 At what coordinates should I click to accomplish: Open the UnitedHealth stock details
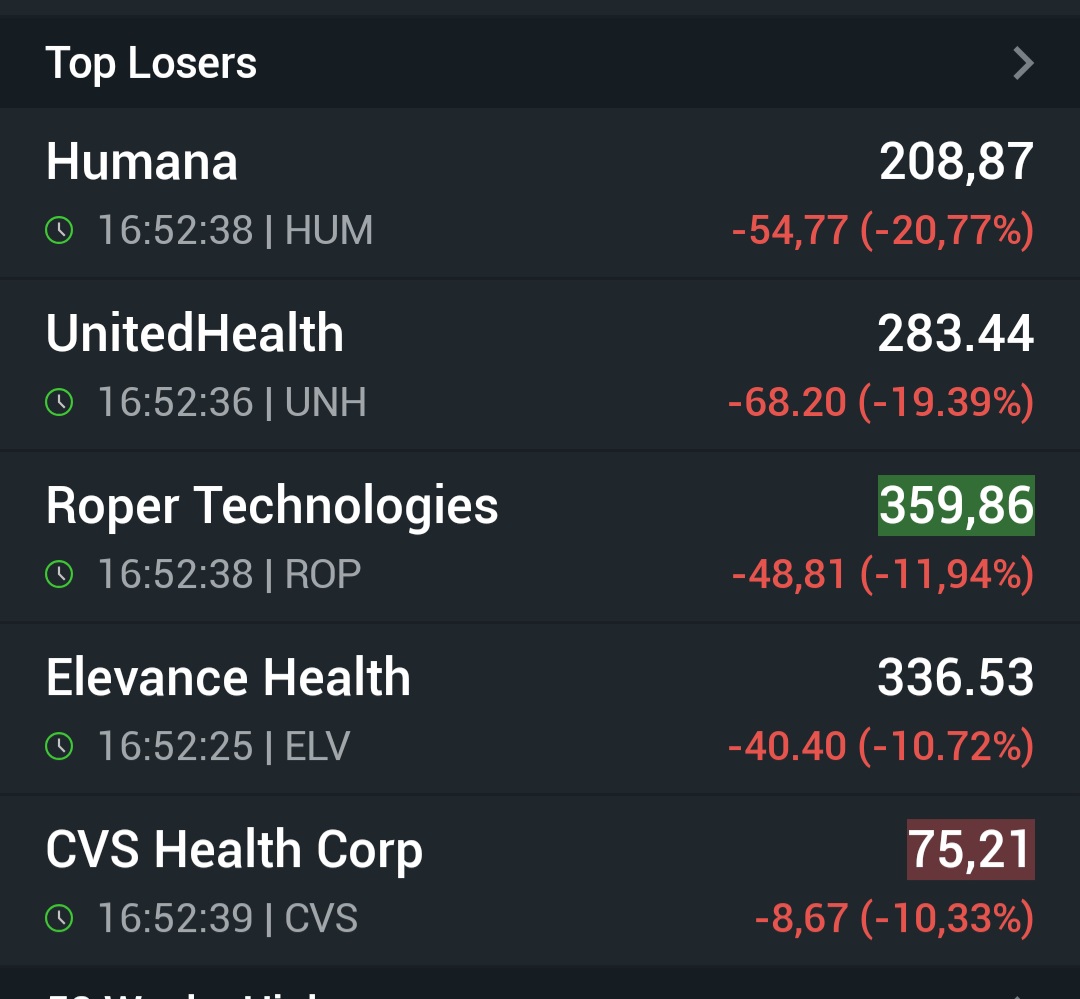click(195, 334)
